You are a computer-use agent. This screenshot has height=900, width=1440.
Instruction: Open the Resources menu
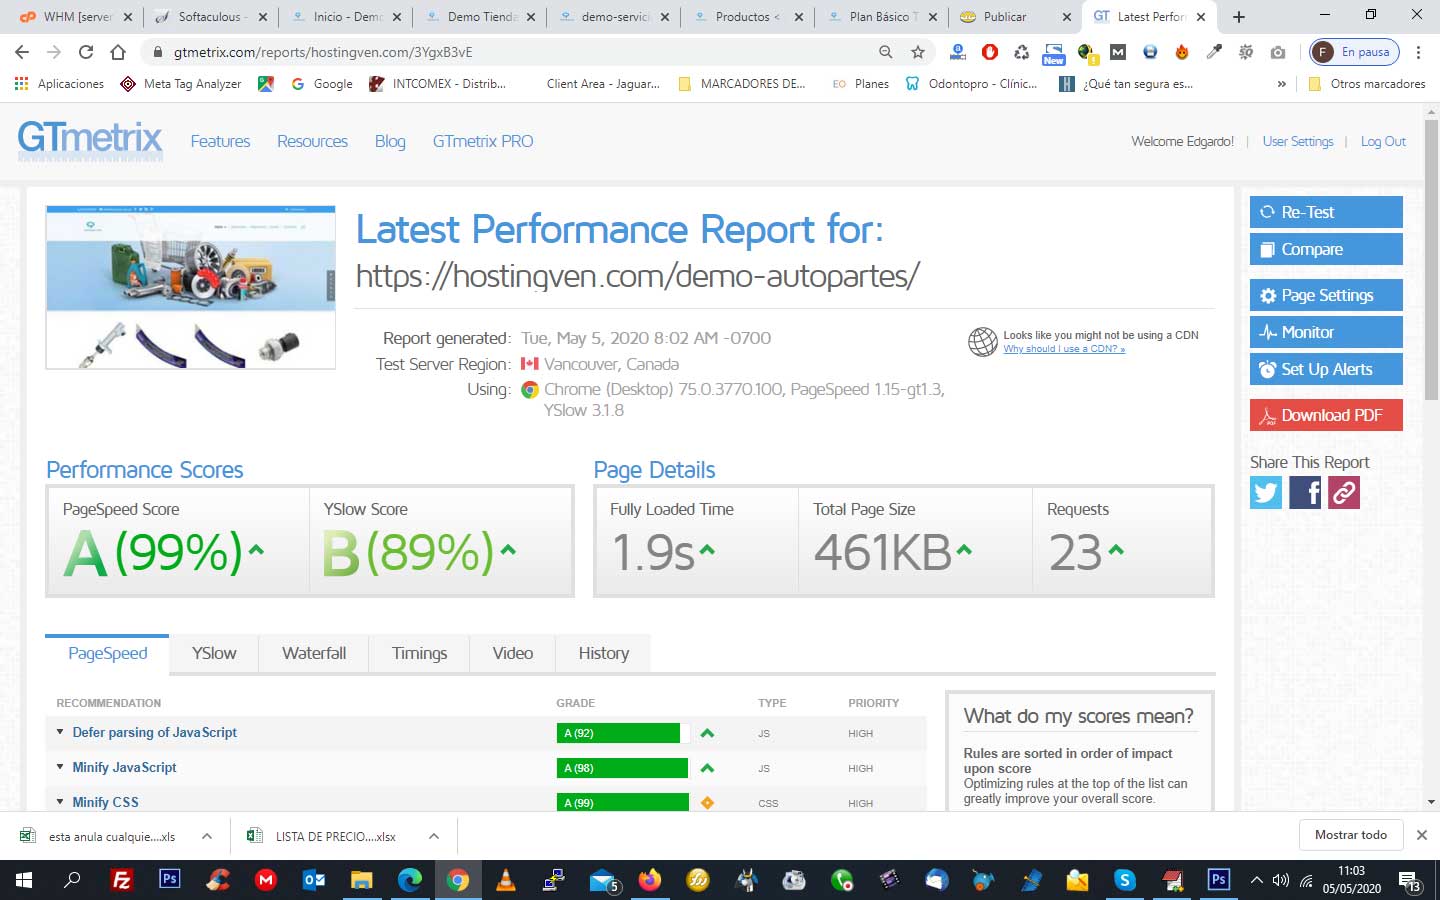pyautogui.click(x=312, y=141)
